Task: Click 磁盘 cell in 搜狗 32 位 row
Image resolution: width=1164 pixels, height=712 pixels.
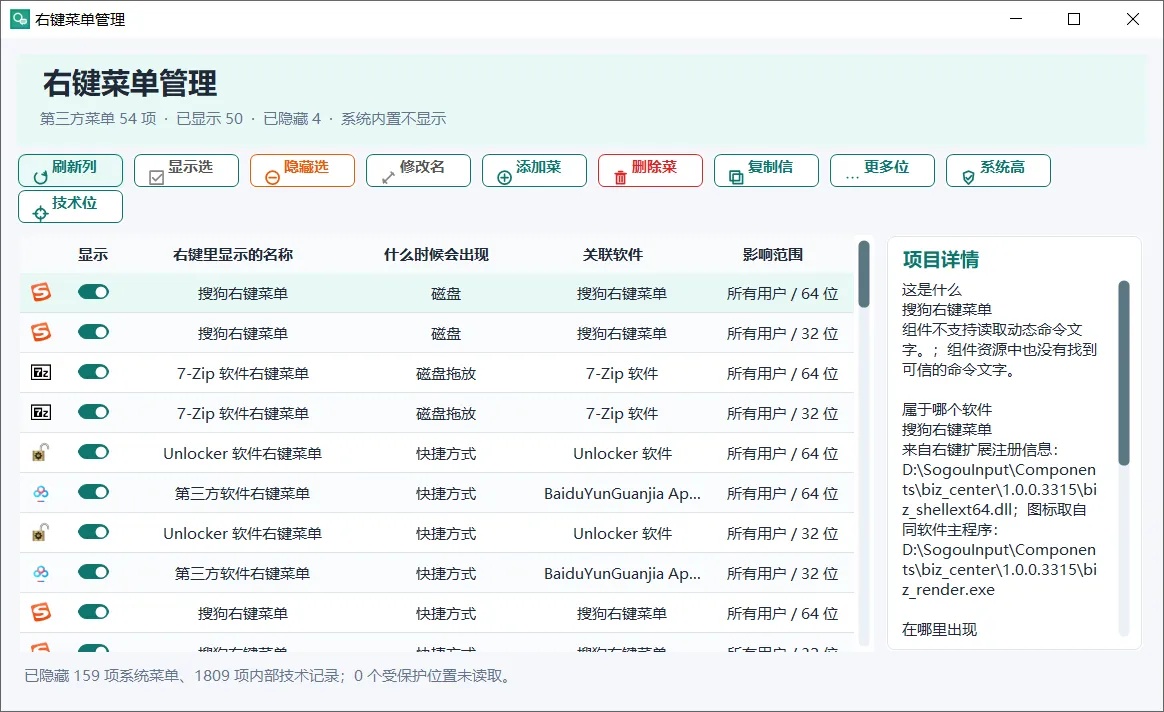Action: click(x=446, y=334)
